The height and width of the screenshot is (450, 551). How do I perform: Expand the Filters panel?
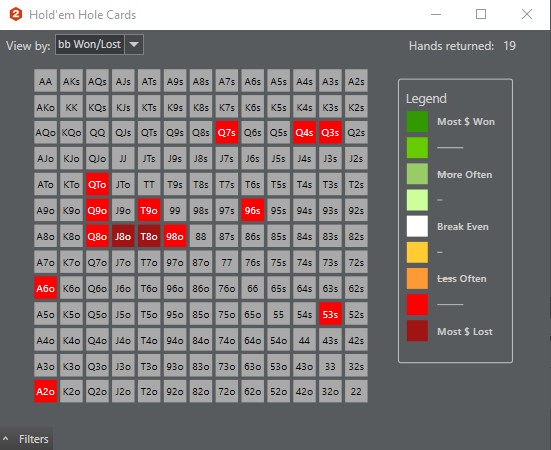coord(26,439)
